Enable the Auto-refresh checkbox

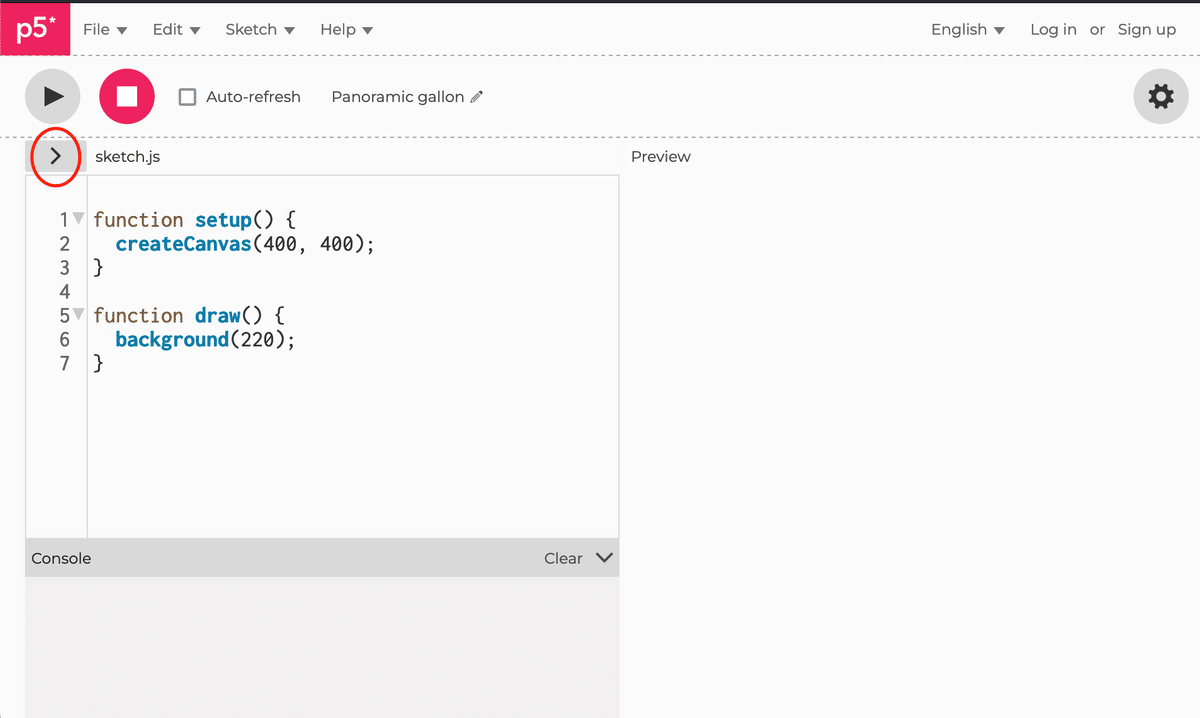(187, 97)
